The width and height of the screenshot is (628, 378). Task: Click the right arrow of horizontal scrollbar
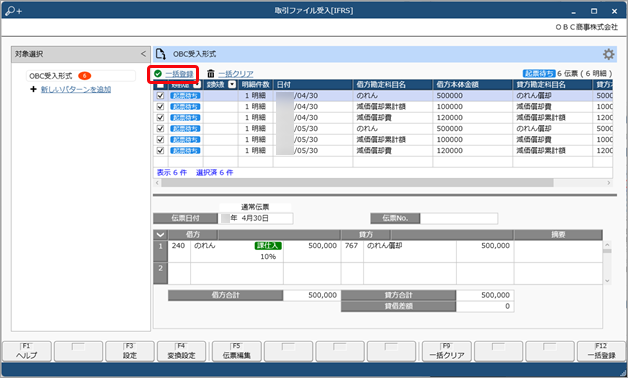(x=609, y=183)
